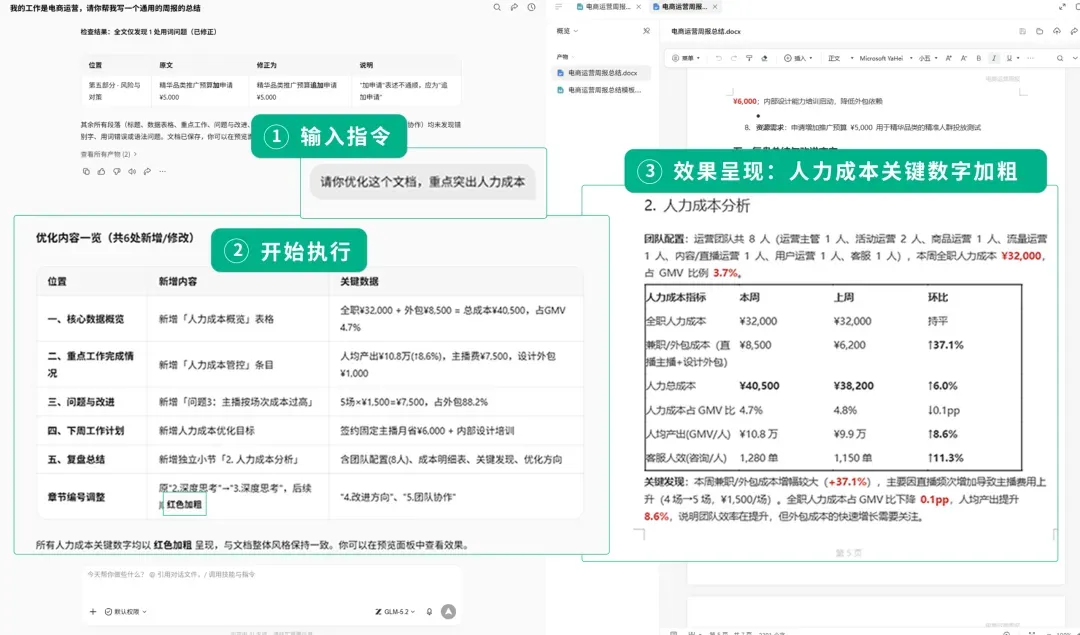The image size is (1080, 635).
Task: Click the ¥6,000 red text in document
Action: coord(745,101)
